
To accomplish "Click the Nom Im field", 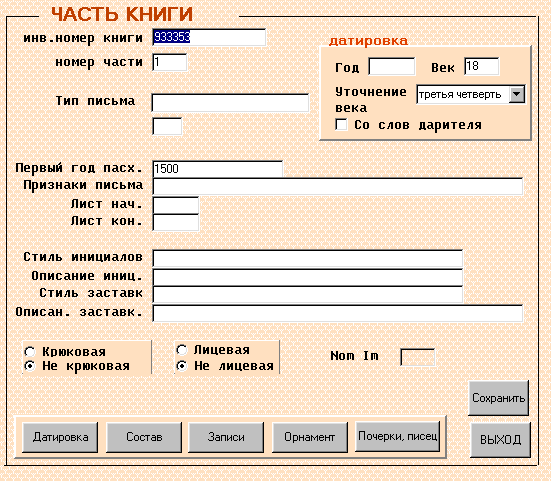I will pos(418,357).
